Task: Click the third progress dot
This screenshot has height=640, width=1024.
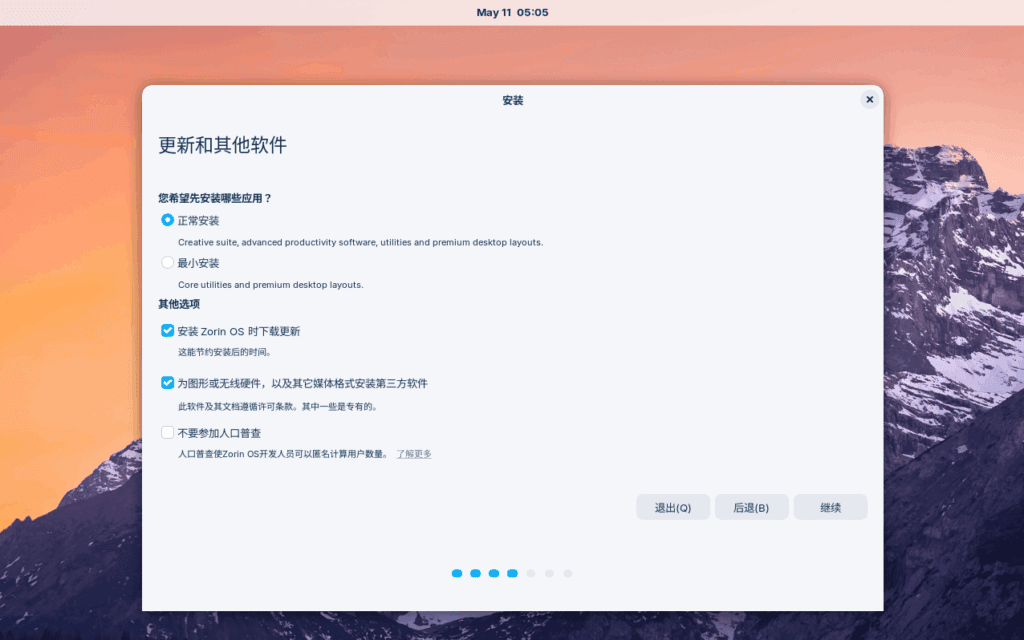Action: point(494,574)
